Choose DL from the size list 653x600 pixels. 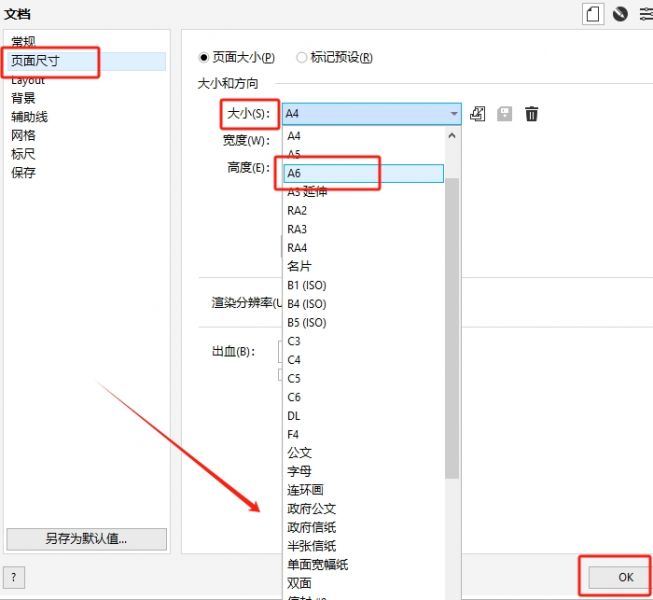point(363,416)
